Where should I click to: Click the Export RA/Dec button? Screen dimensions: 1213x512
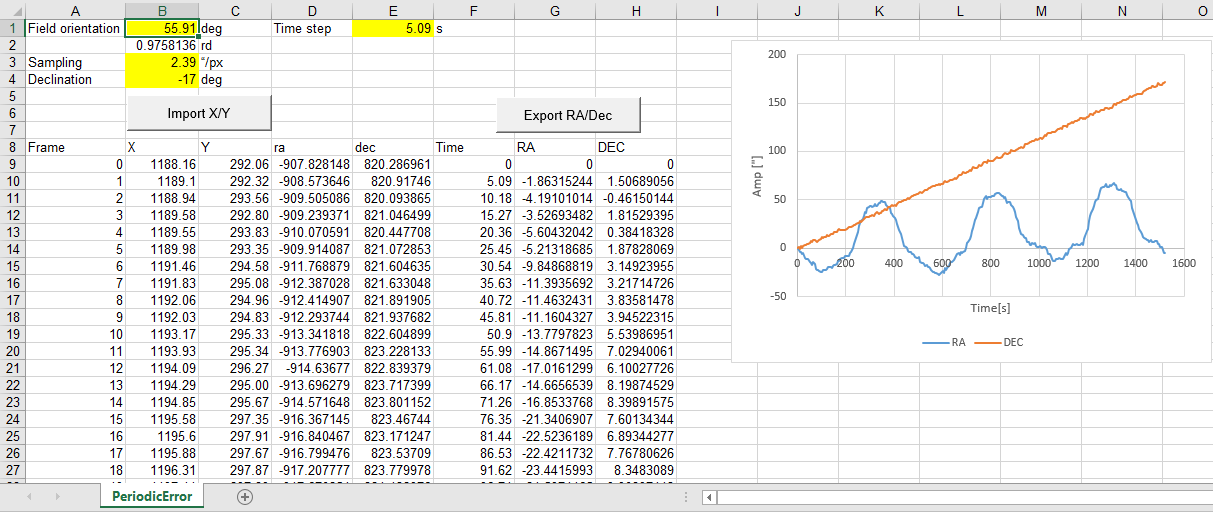tap(568, 115)
